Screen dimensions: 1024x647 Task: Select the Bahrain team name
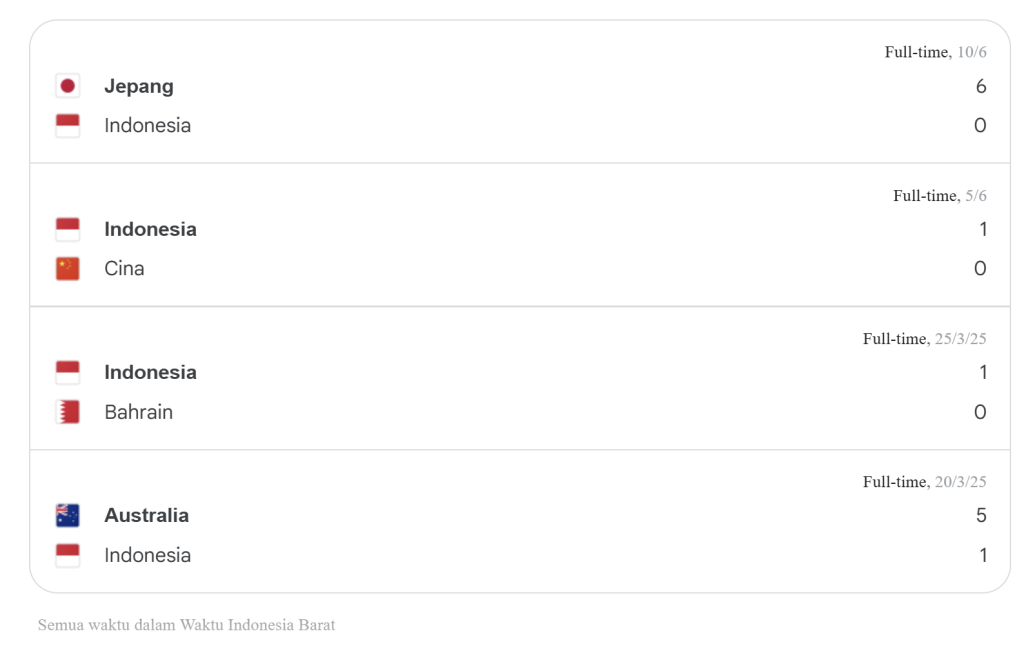click(x=138, y=412)
